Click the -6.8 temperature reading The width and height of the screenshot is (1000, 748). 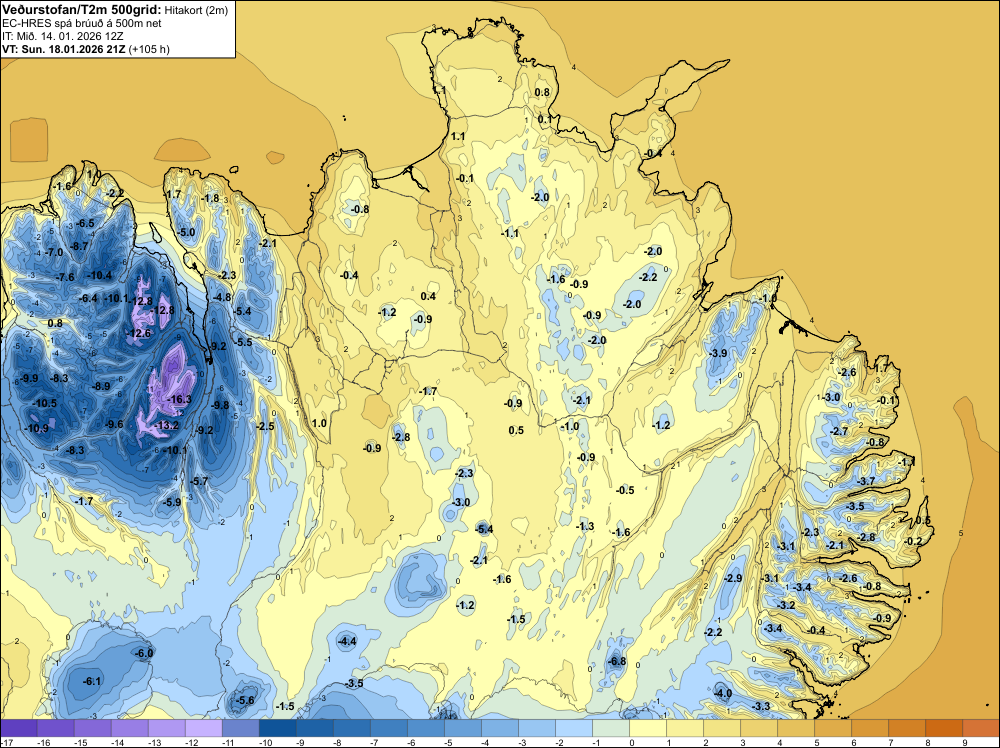tap(617, 661)
